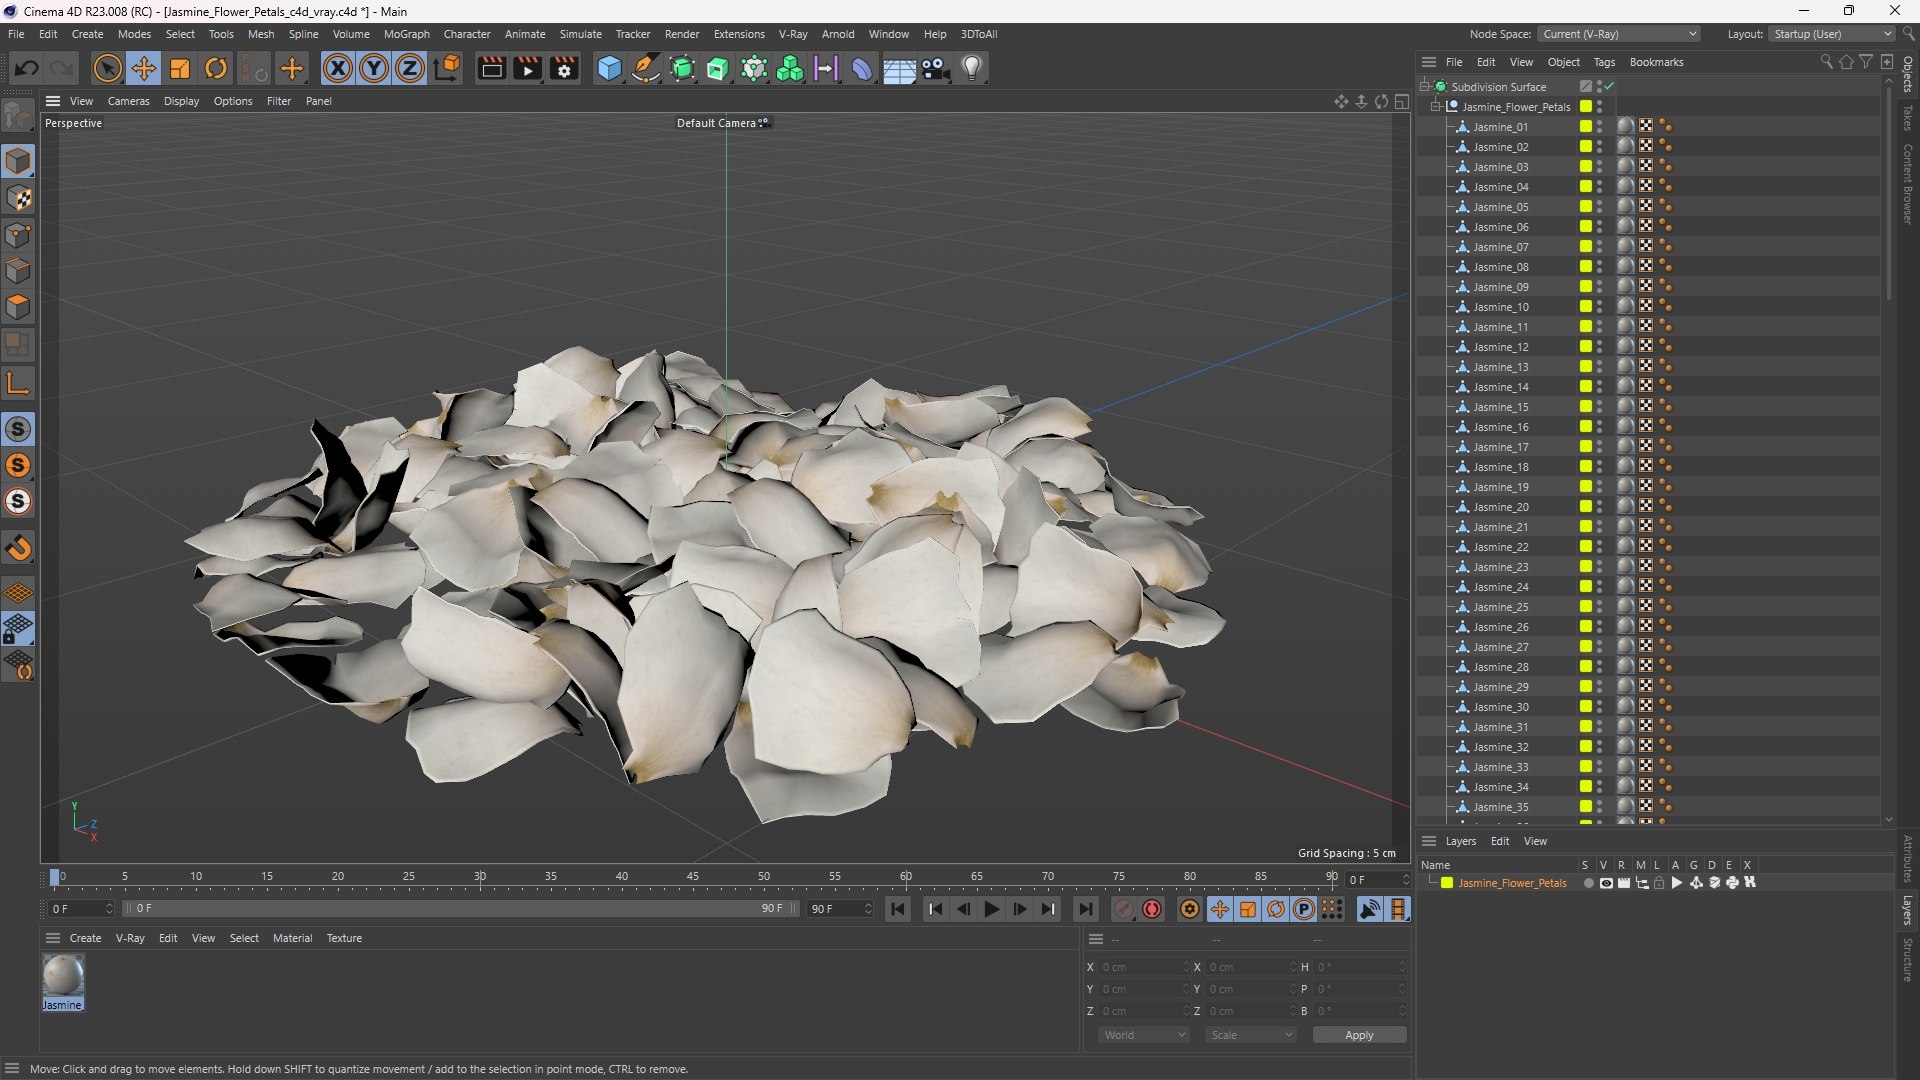
Task: Open the MoGraph menu
Action: [x=406, y=34]
